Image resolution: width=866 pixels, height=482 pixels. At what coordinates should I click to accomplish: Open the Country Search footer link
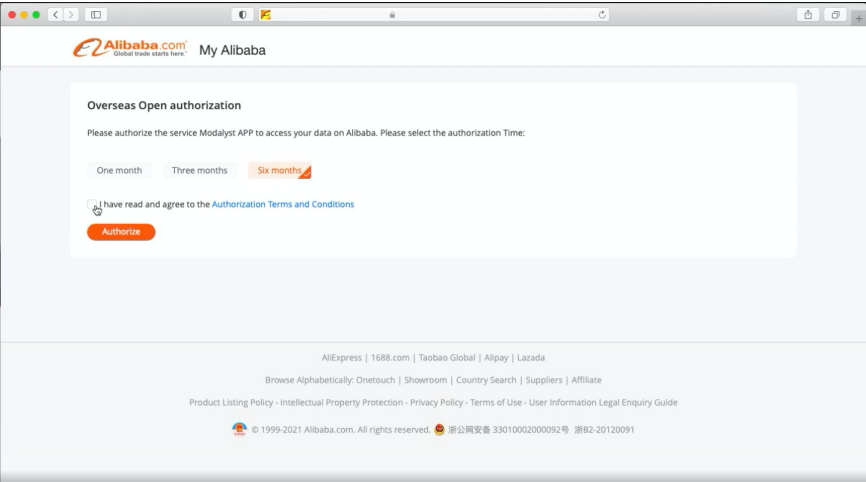(x=486, y=380)
